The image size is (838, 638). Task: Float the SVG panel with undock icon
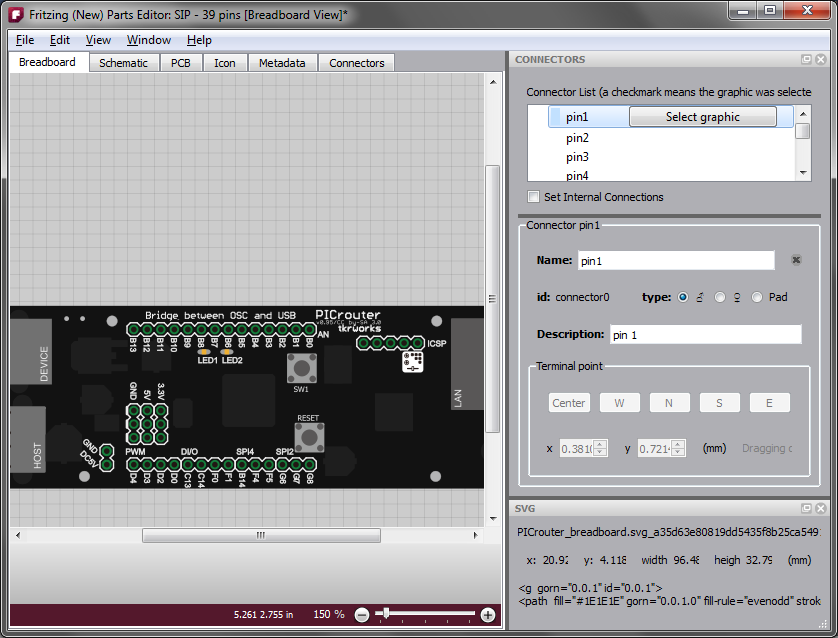(x=806, y=508)
